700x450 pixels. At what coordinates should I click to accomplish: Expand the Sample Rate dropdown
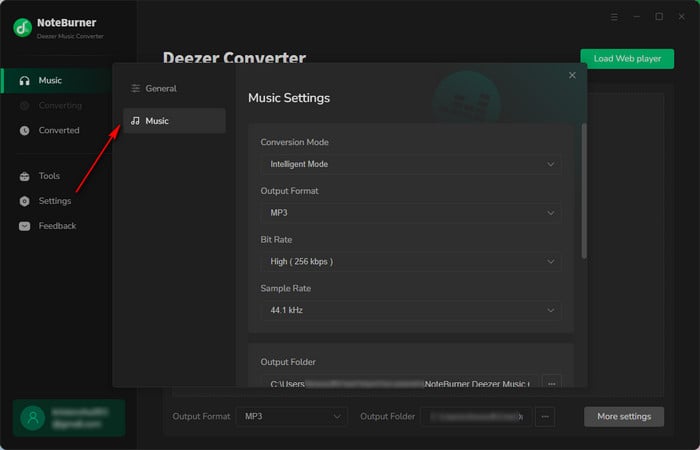click(411, 310)
